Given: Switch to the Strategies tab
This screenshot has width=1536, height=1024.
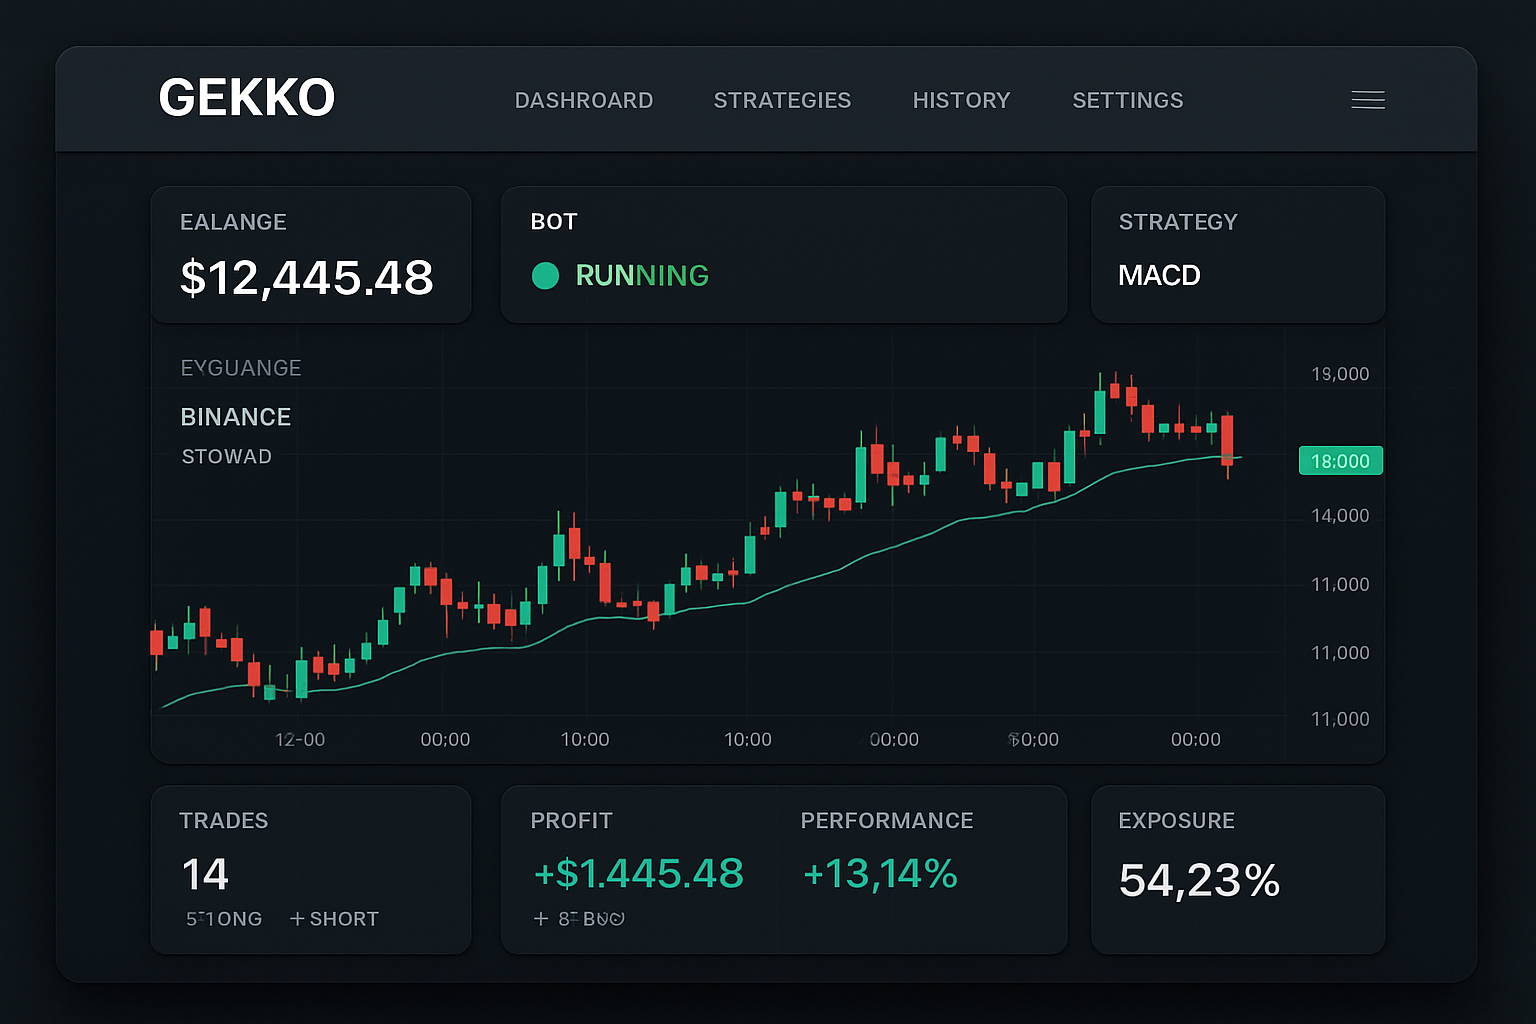Looking at the screenshot, I should [782, 100].
